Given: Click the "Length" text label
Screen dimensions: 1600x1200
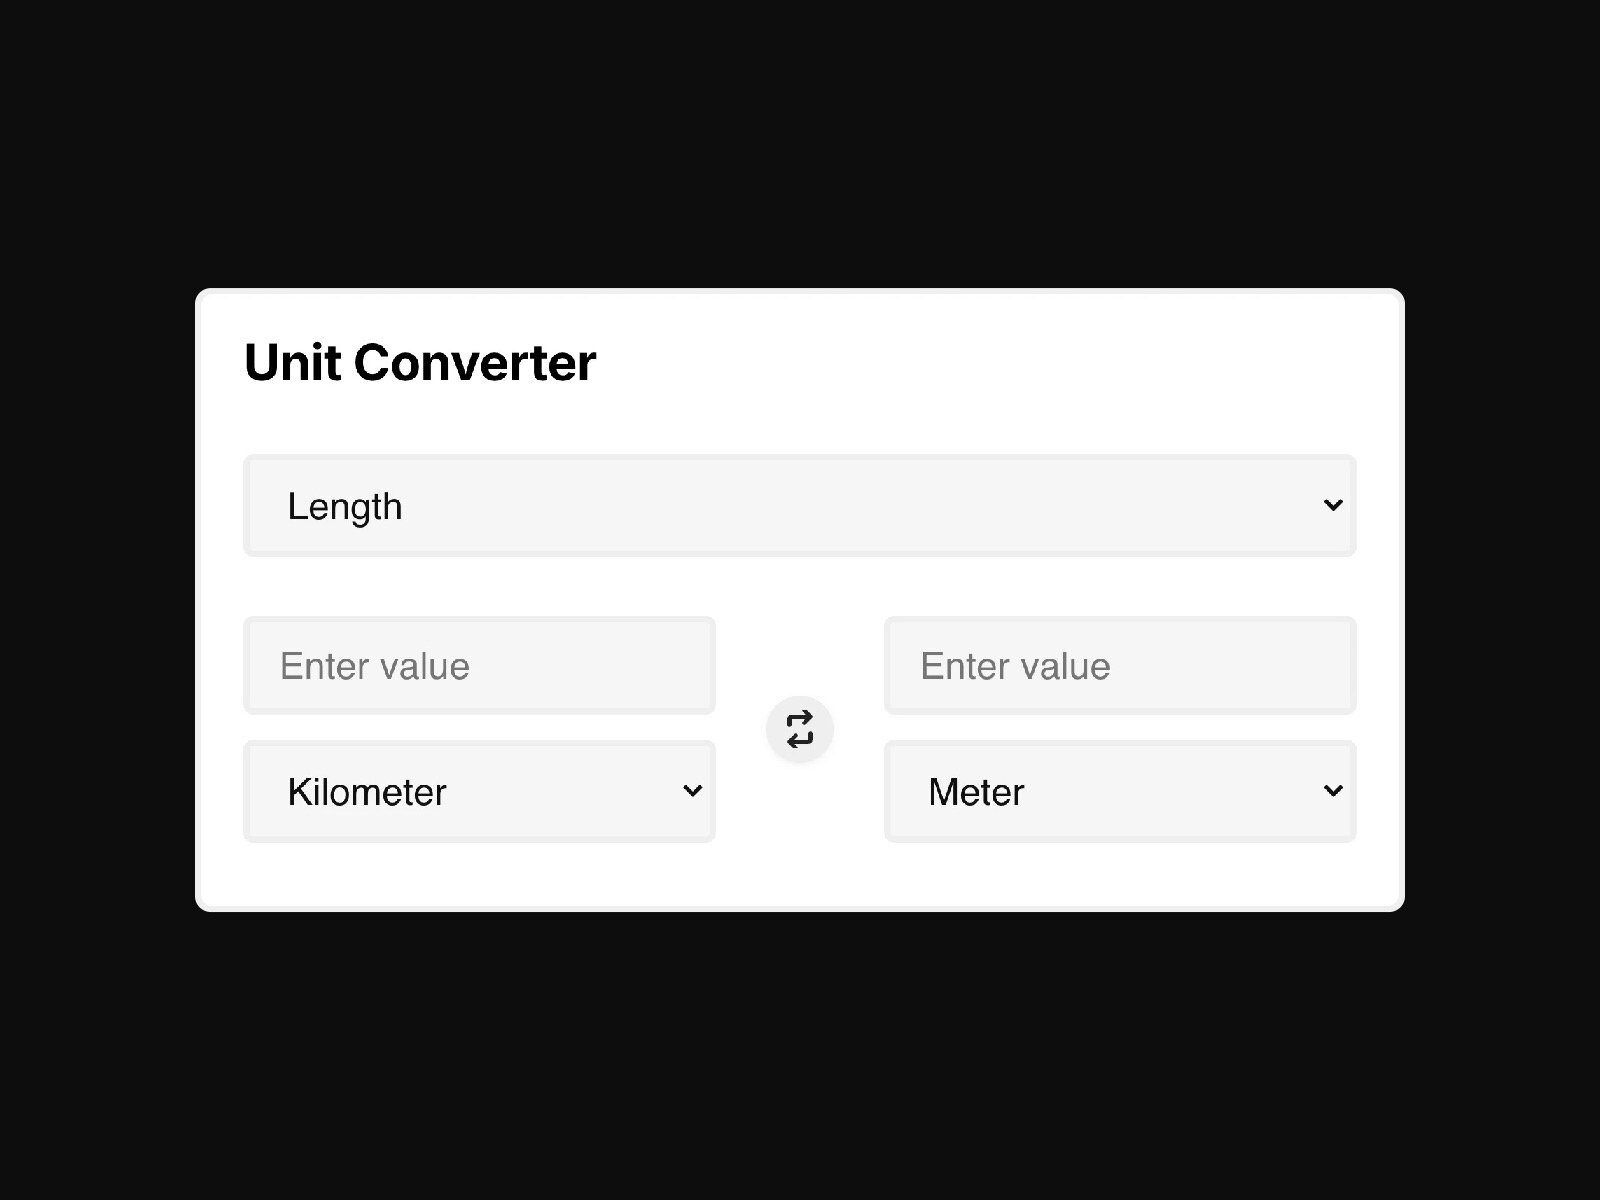Looking at the screenshot, I should coord(345,507).
